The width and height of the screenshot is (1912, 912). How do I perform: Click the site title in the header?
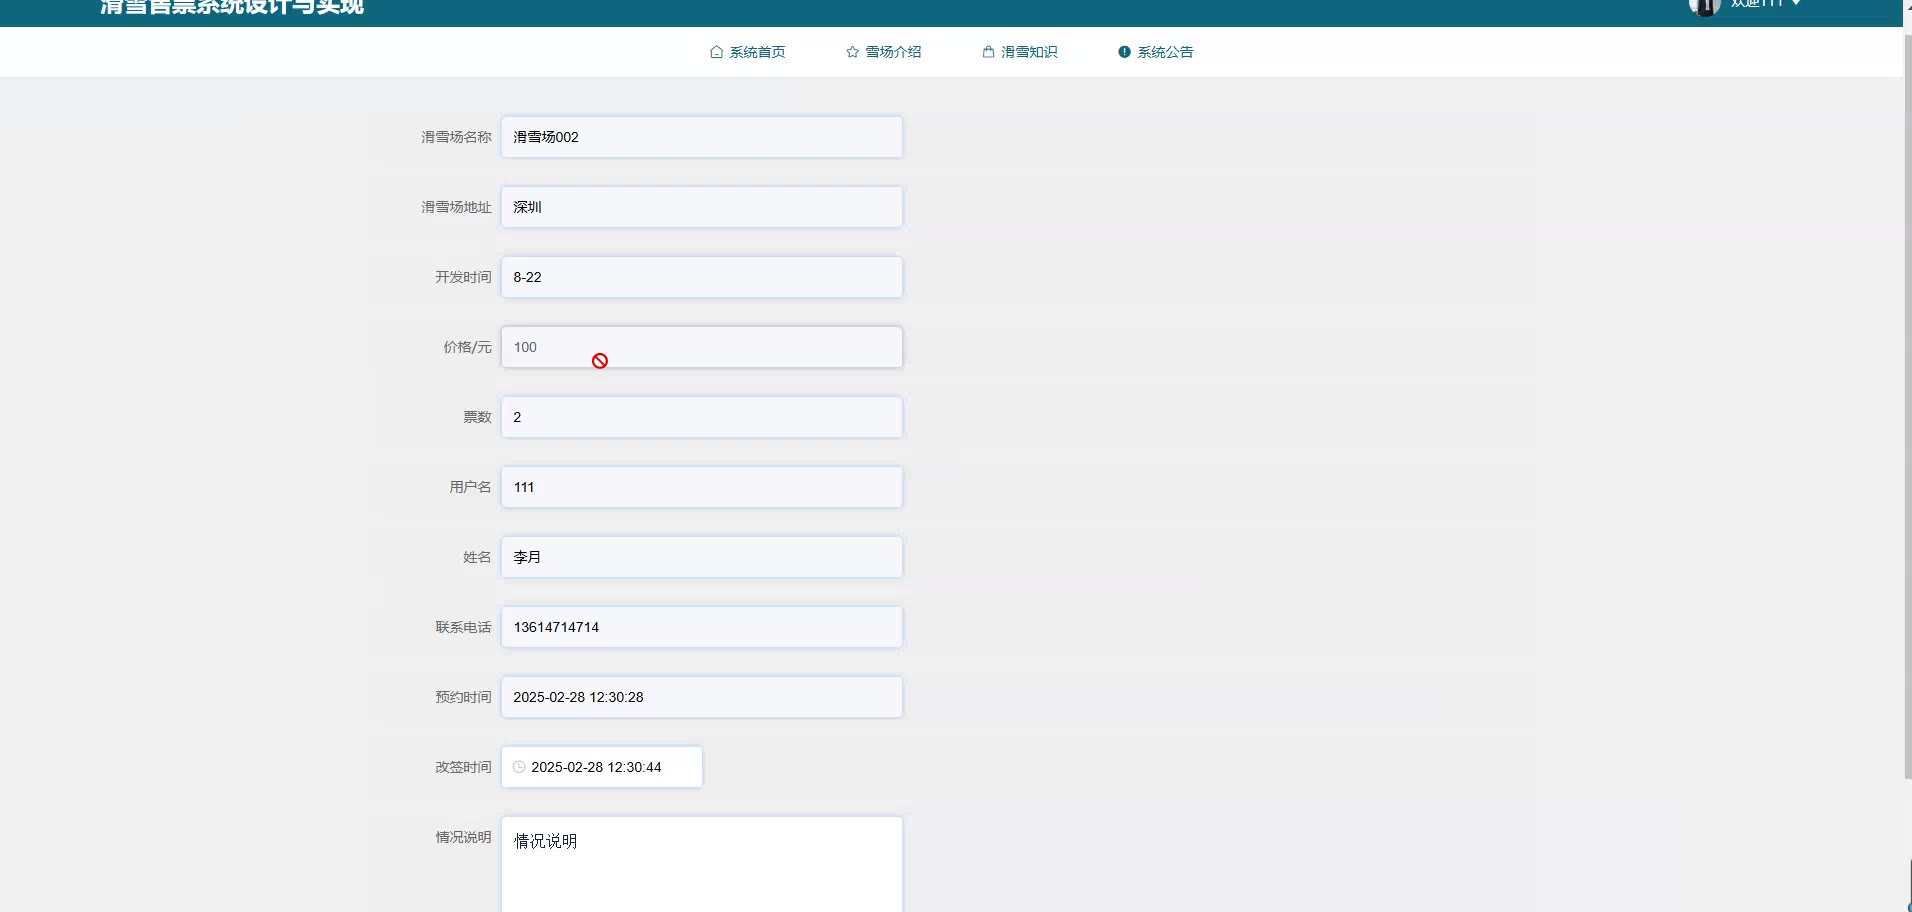[x=232, y=7]
